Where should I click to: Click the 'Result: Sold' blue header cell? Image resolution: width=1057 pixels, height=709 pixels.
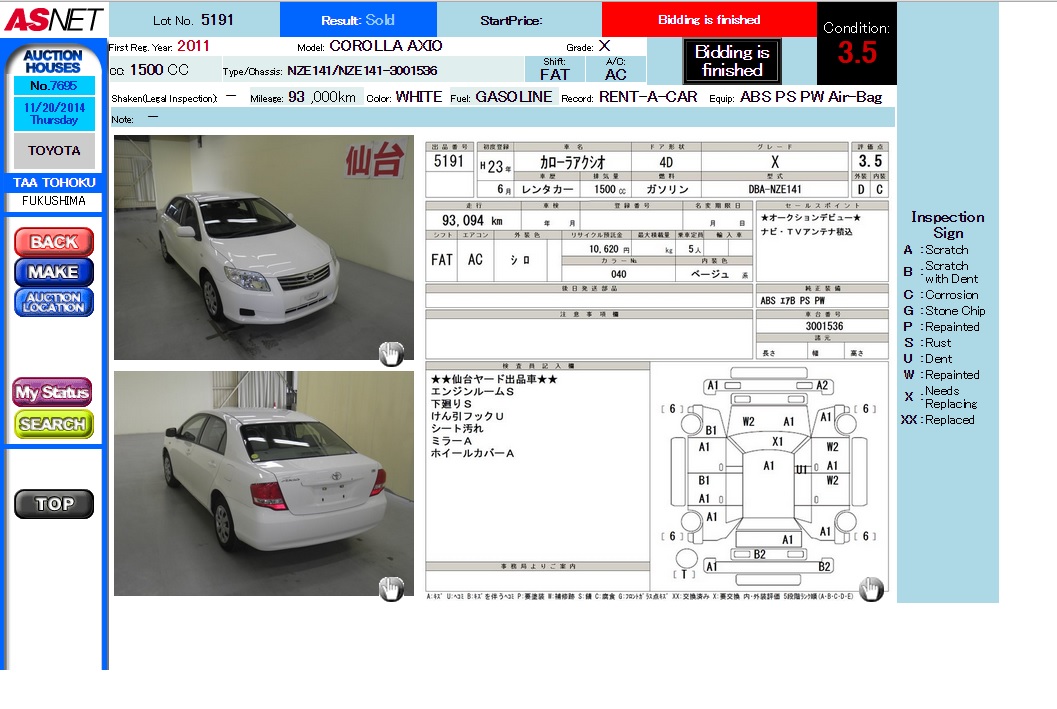(x=358, y=20)
